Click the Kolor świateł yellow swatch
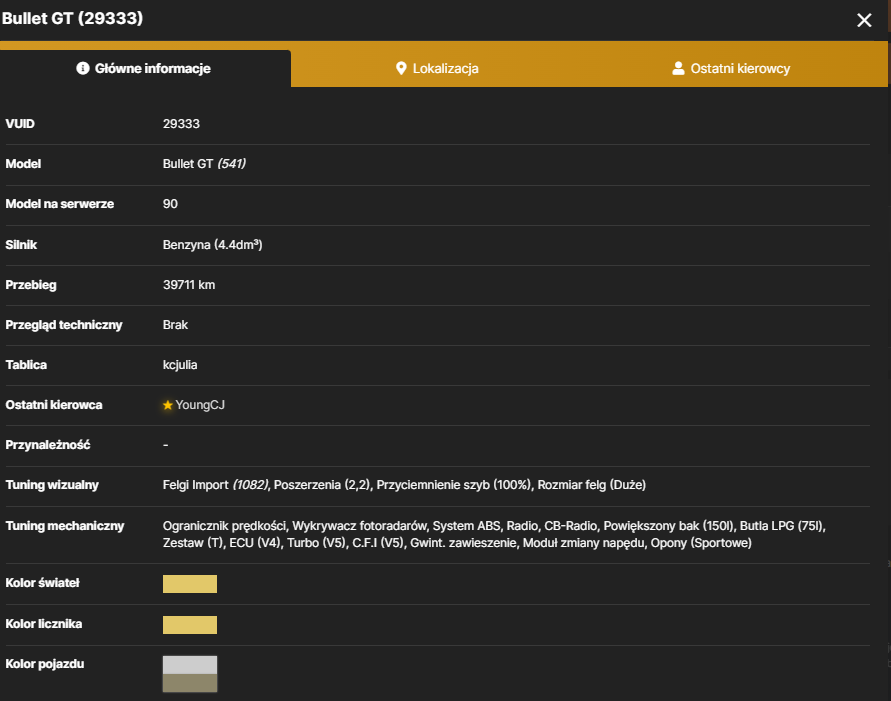Viewport: 891px width, 701px height. pyautogui.click(x=190, y=583)
